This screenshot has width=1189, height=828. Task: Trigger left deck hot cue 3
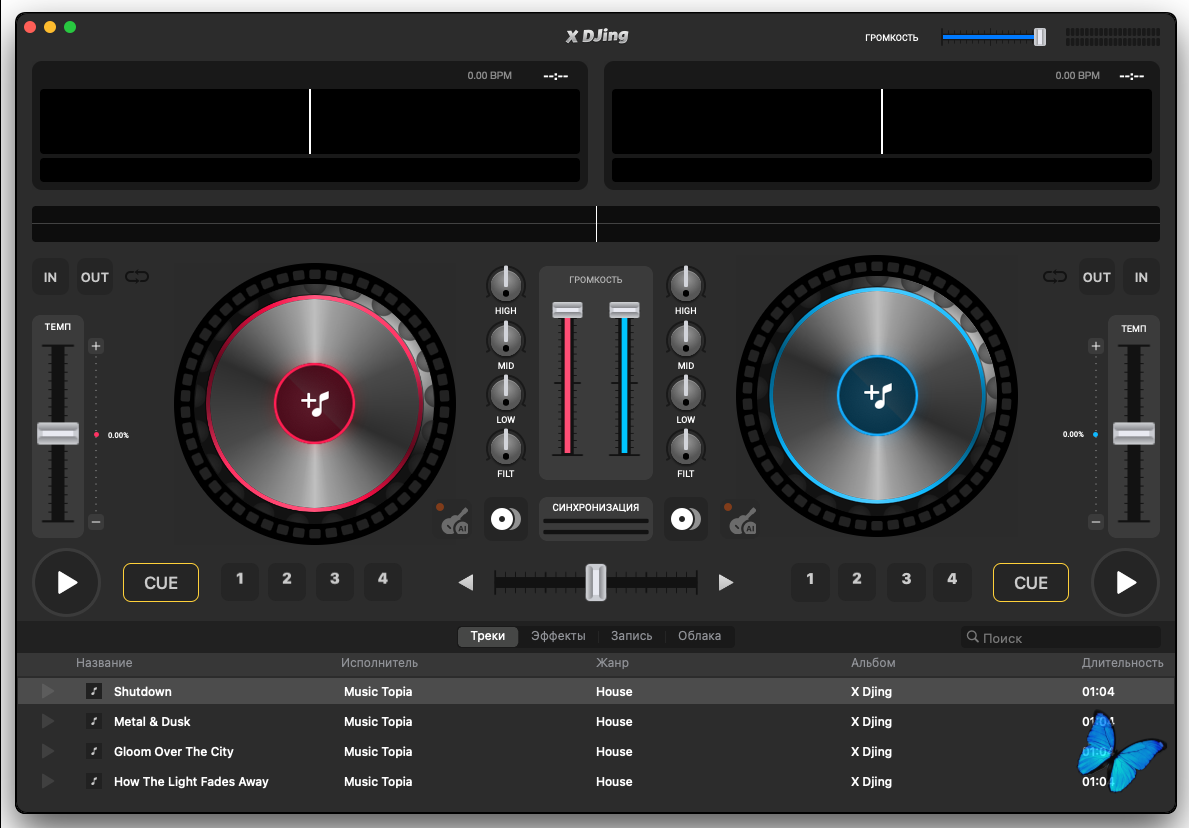pyautogui.click(x=334, y=581)
